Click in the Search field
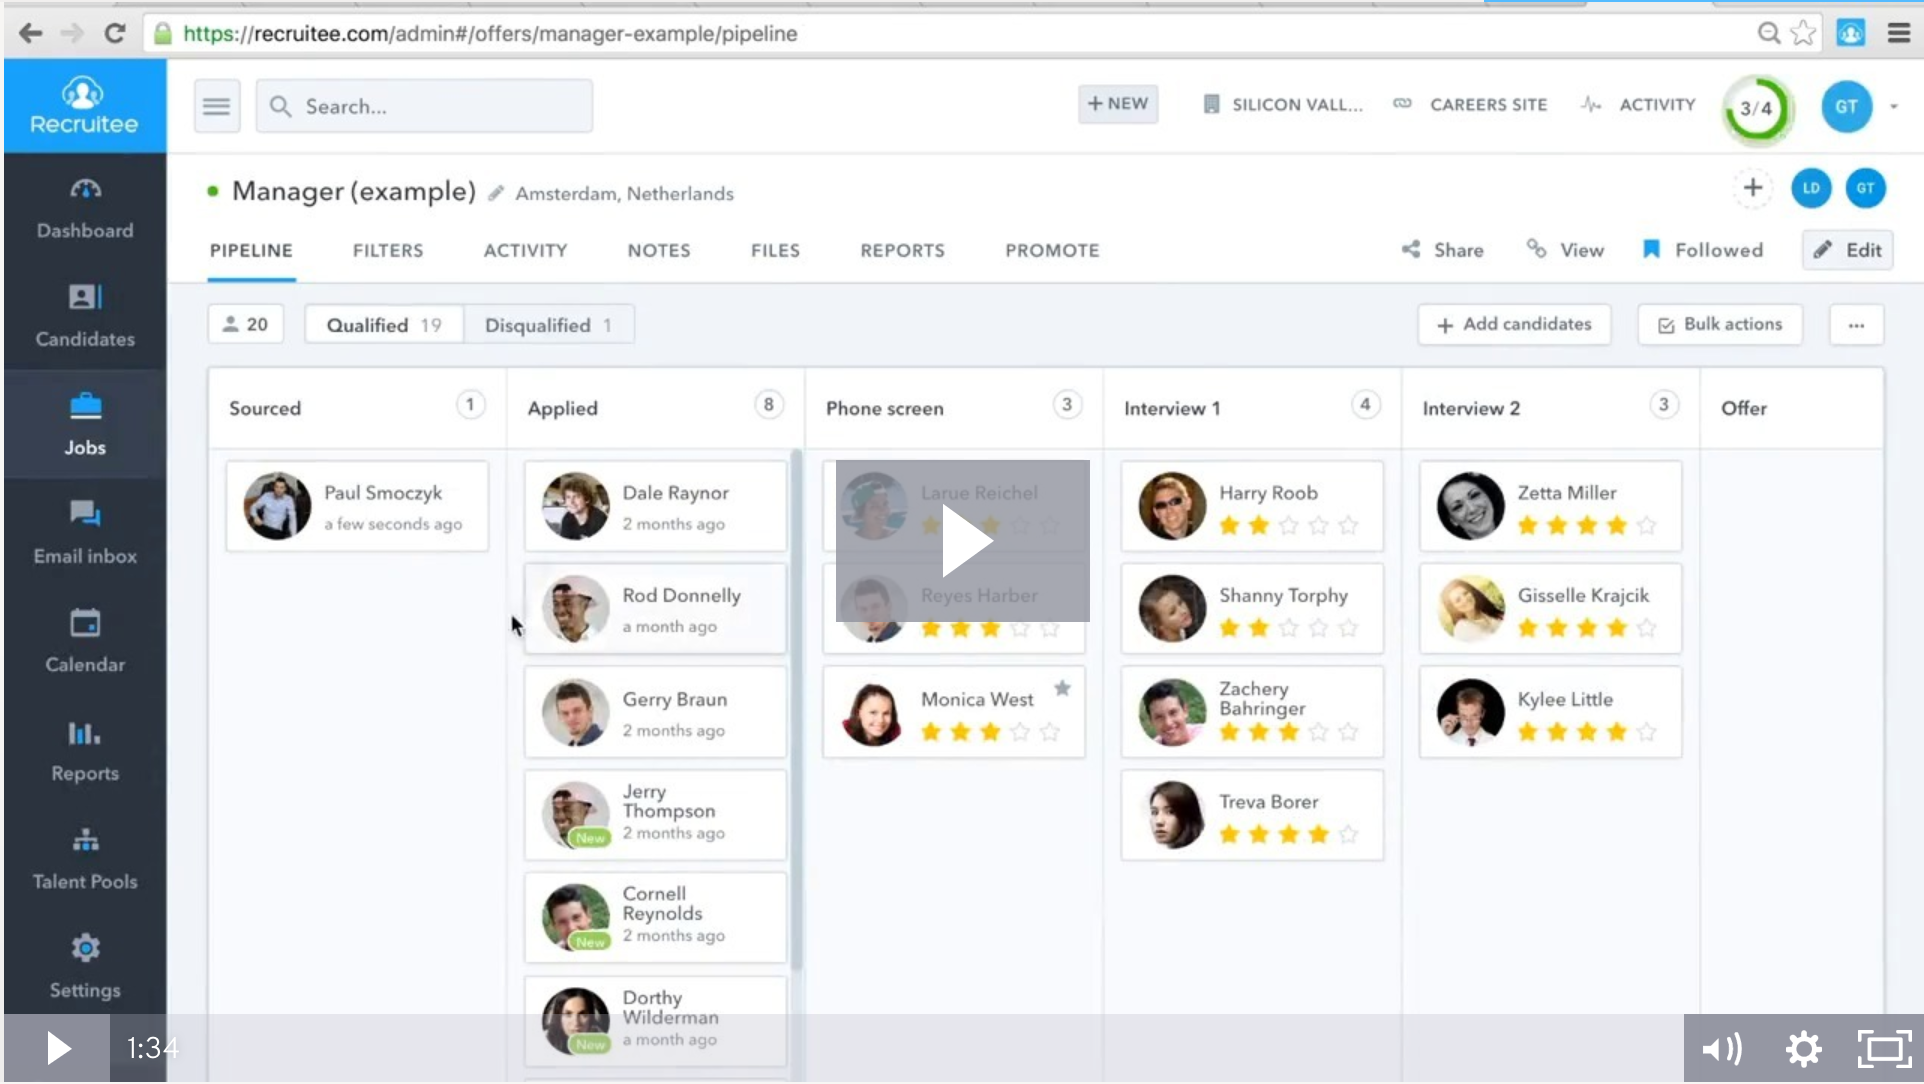Screen dimensions: 1924x1084 click(424, 106)
